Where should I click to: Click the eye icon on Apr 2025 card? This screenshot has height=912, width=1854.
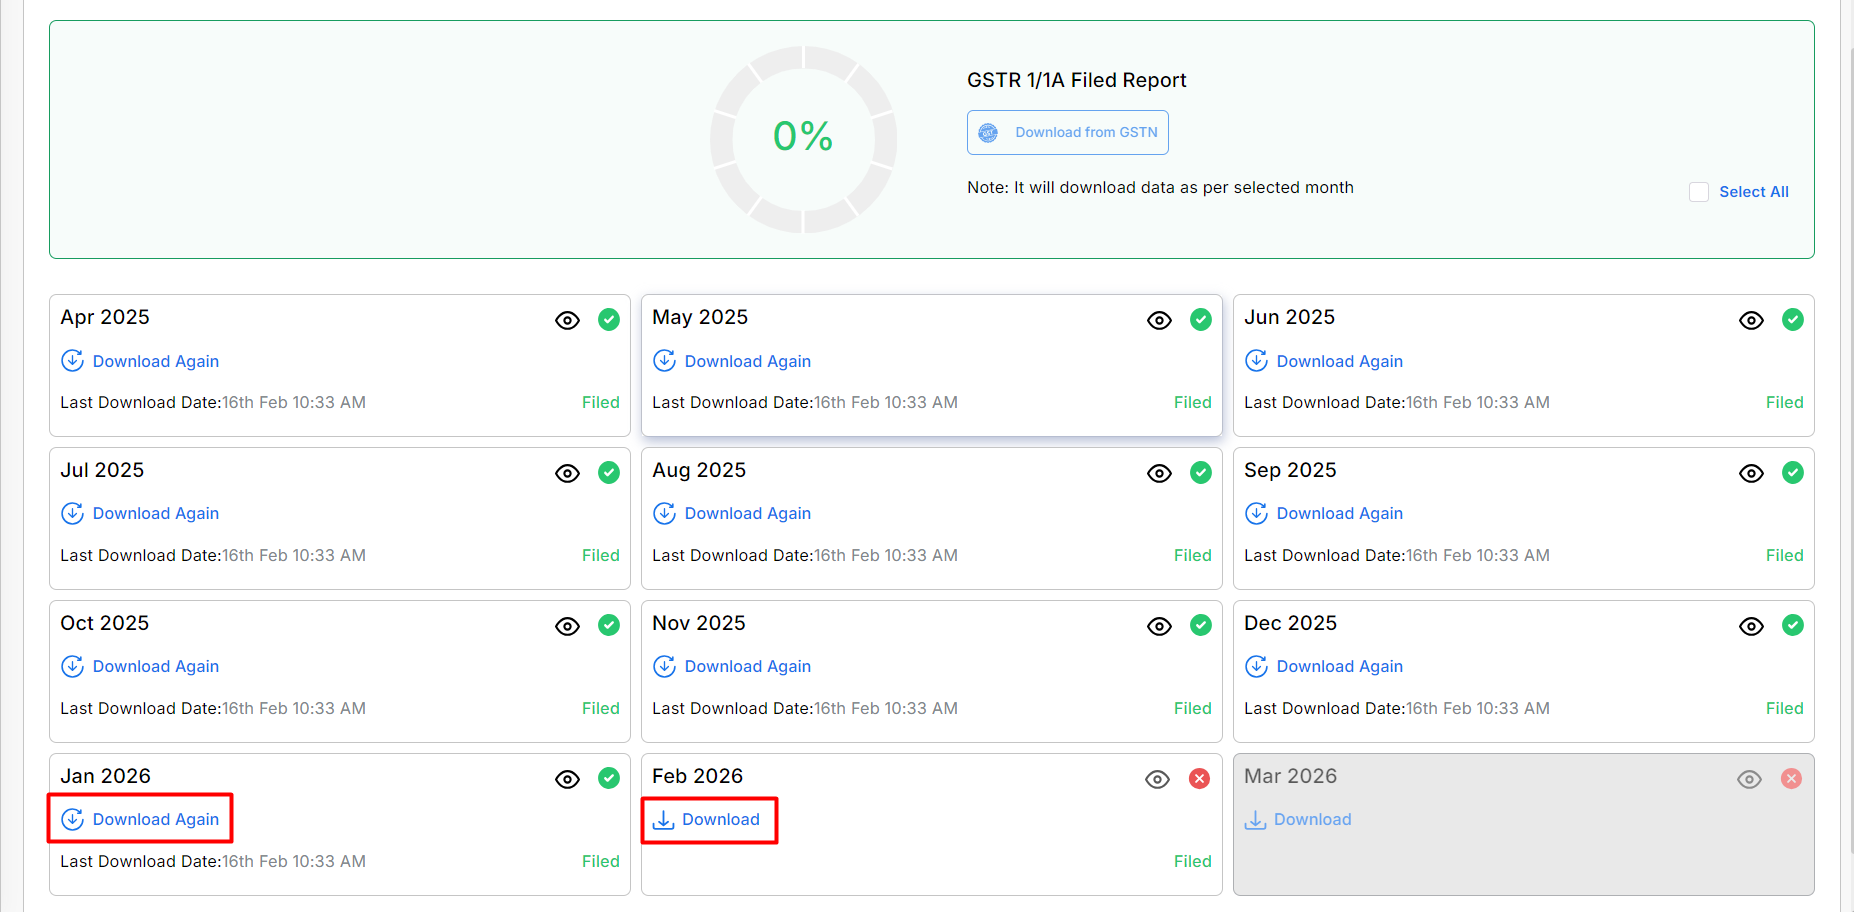(x=567, y=320)
